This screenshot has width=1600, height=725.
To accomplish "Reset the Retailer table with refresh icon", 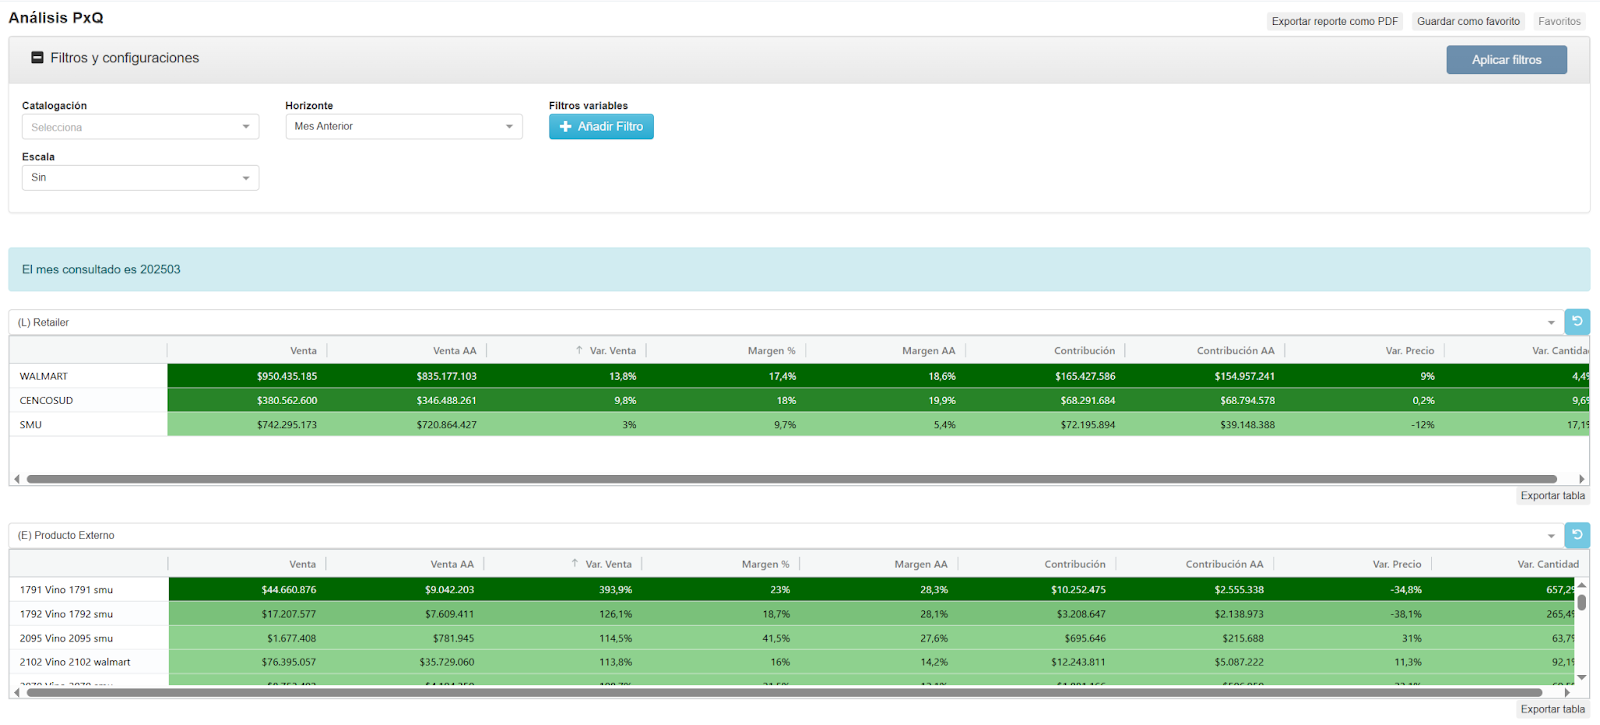I will tap(1577, 322).
